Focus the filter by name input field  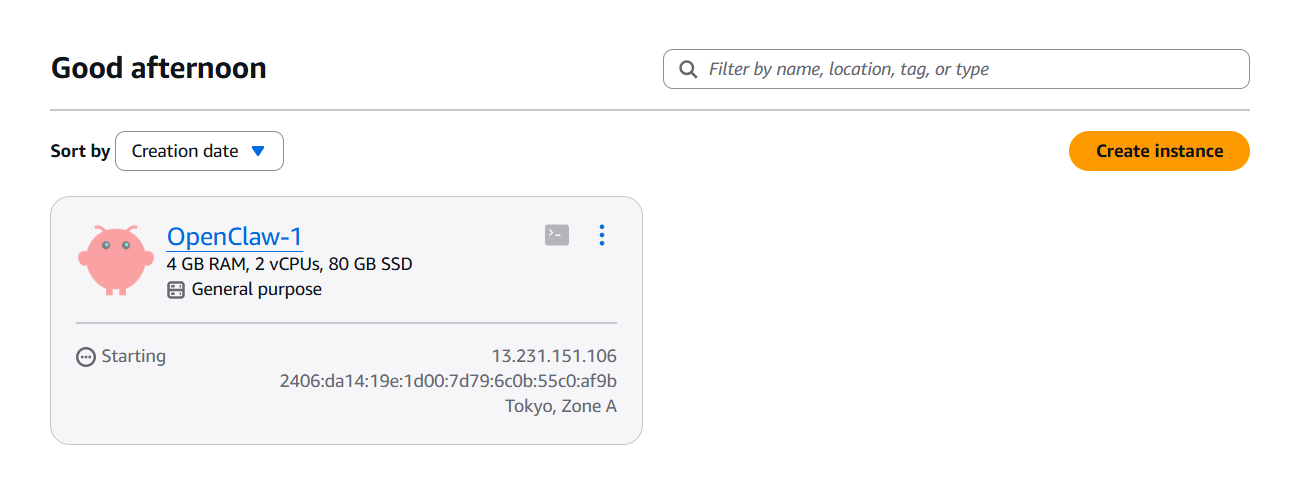(x=970, y=69)
